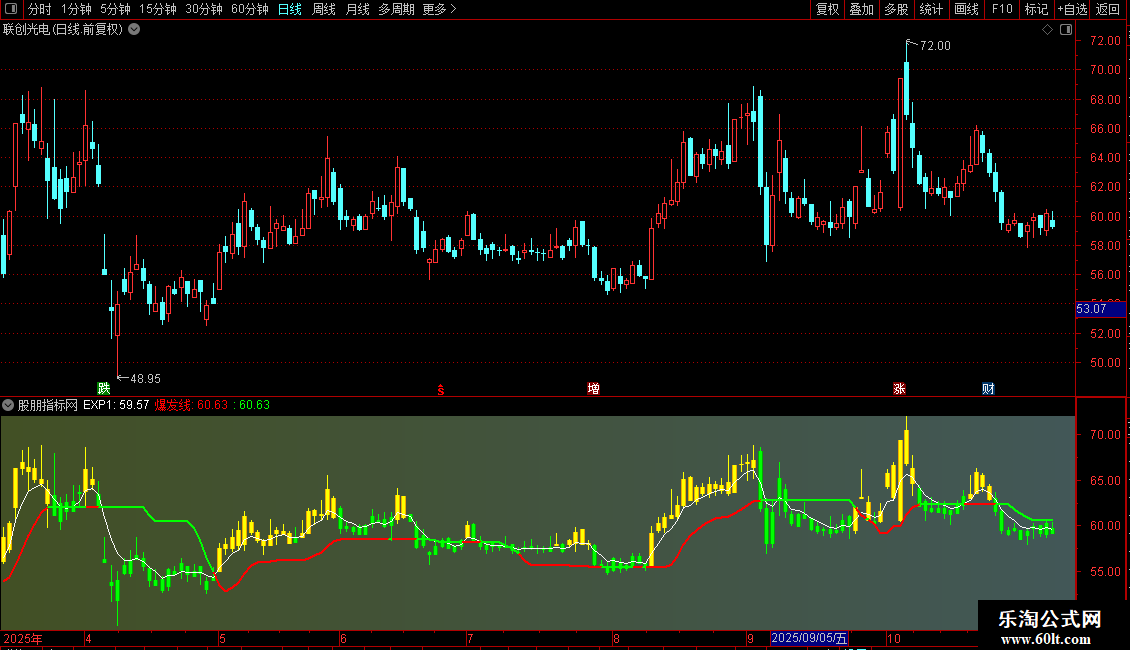
Task: Click month 4 on the timeline
Action: click(x=88, y=638)
